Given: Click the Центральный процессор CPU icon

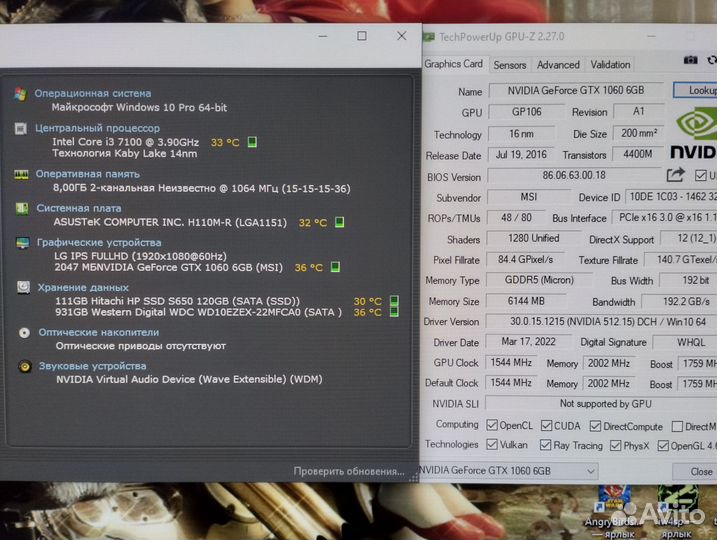Looking at the screenshot, I should [x=21, y=129].
